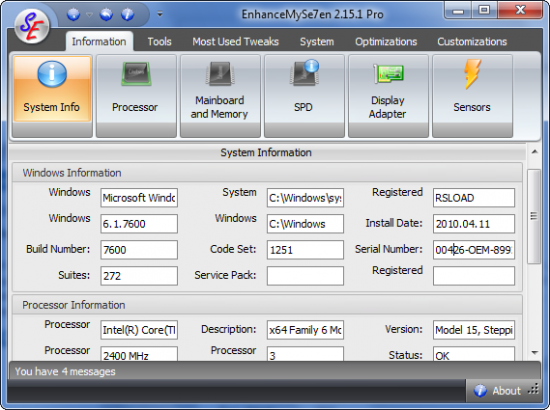Click the 'You have 4 messages' notice
550x410 pixels.
65,371
